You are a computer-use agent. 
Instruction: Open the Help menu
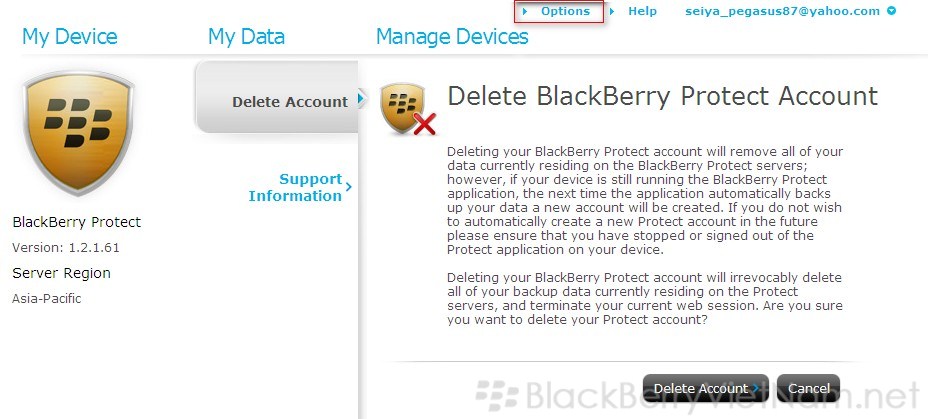(642, 12)
